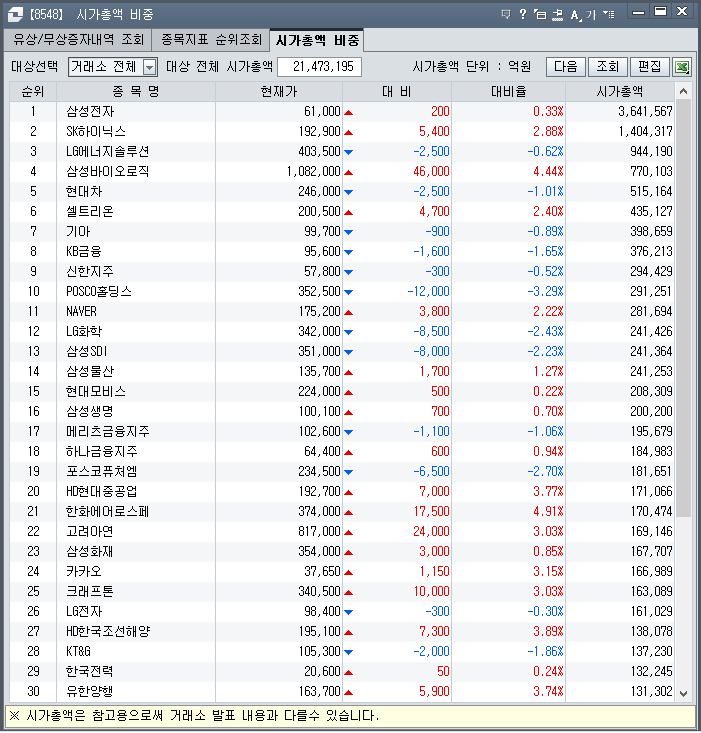This screenshot has width=701, height=733.
Task: Select 크래프톤 in the list
Action: click(x=90, y=591)
